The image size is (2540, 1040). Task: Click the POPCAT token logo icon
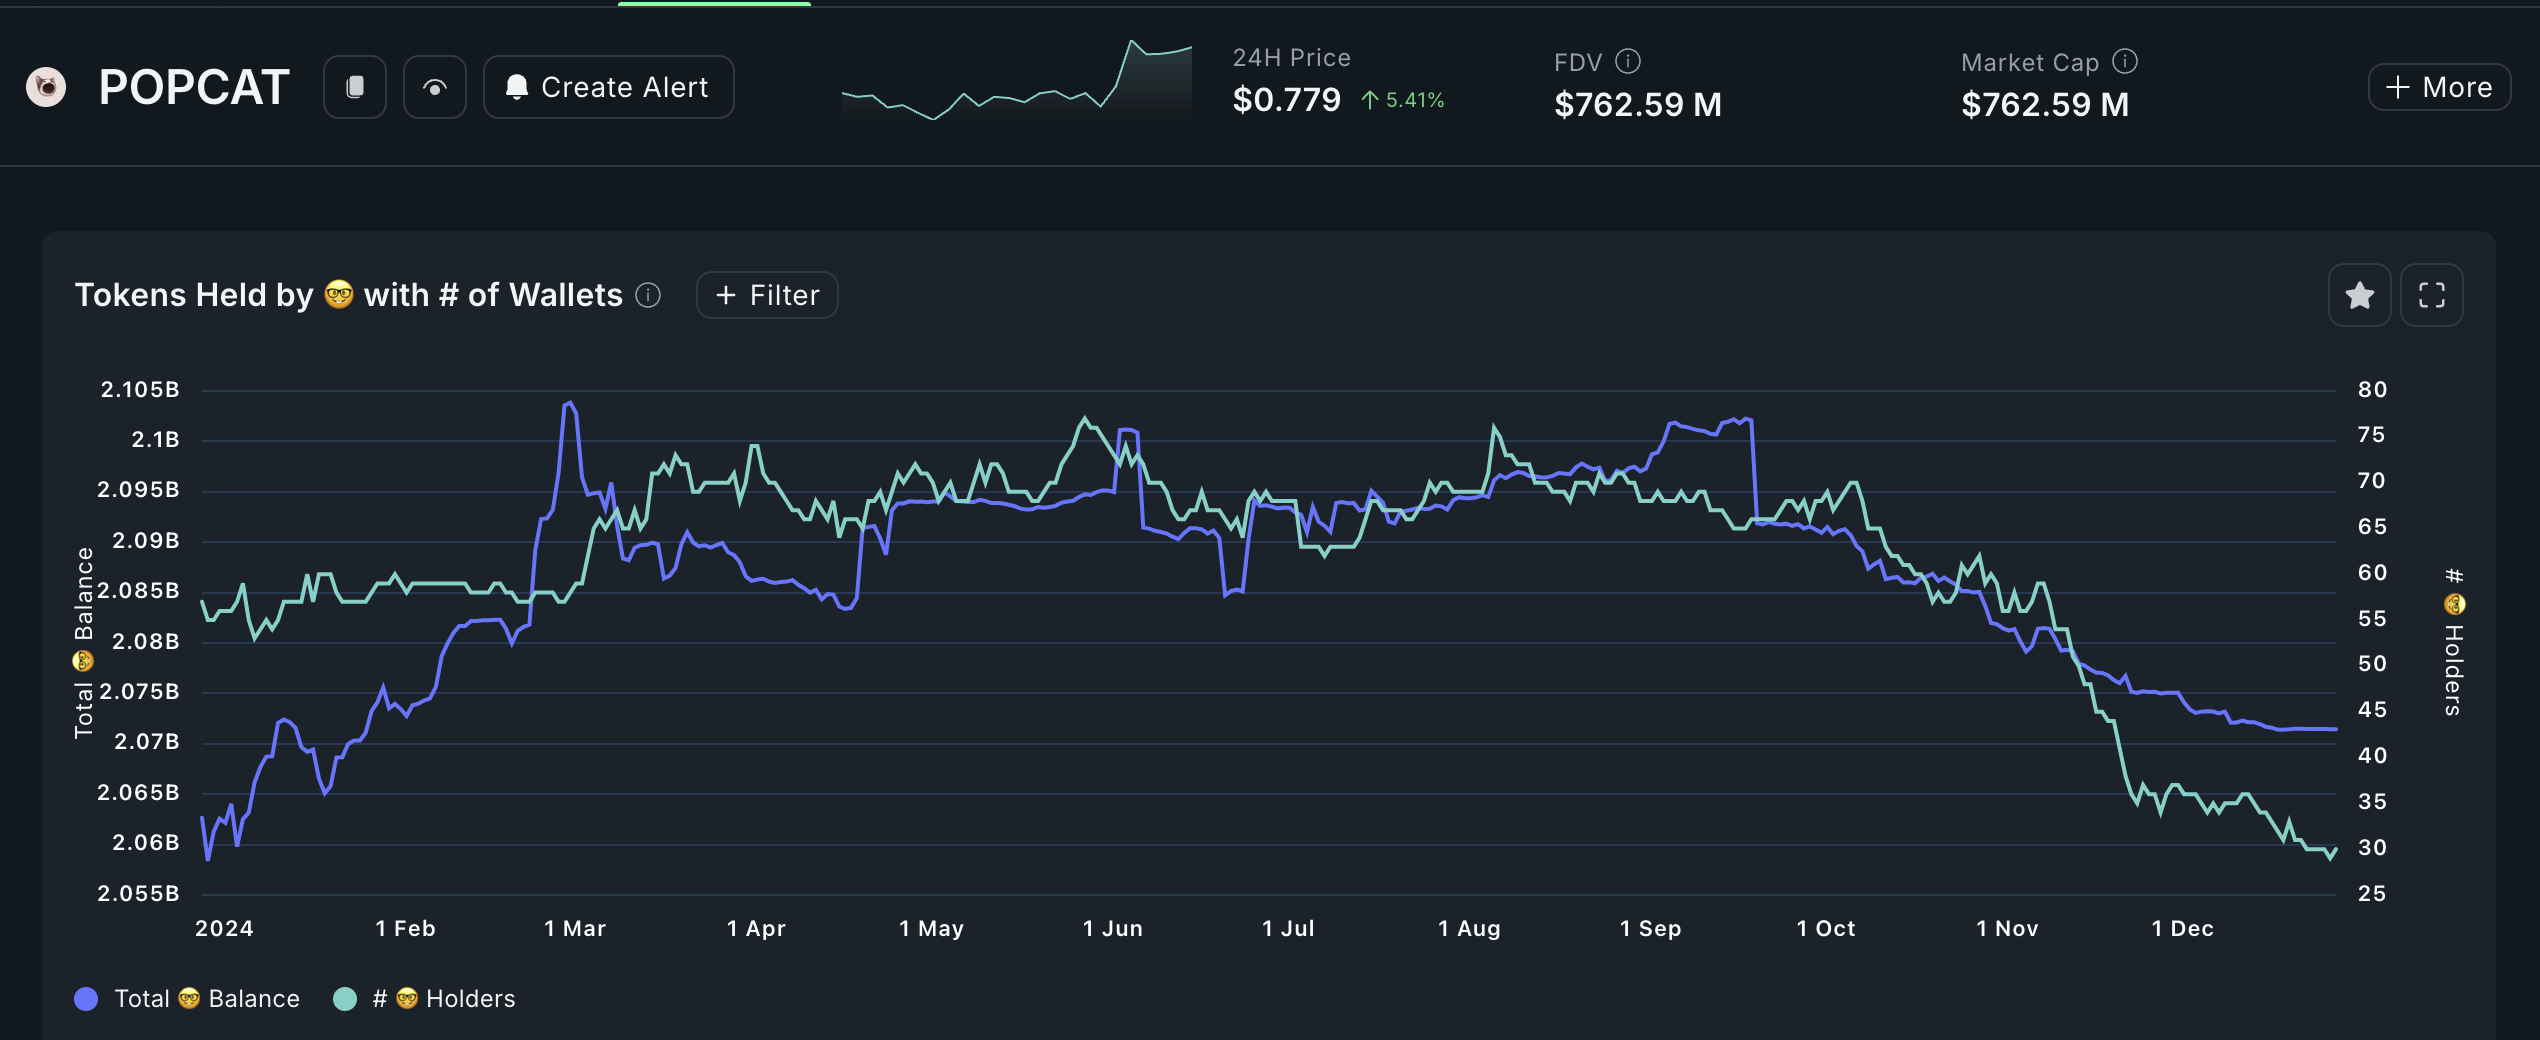(x=46, y=87)
